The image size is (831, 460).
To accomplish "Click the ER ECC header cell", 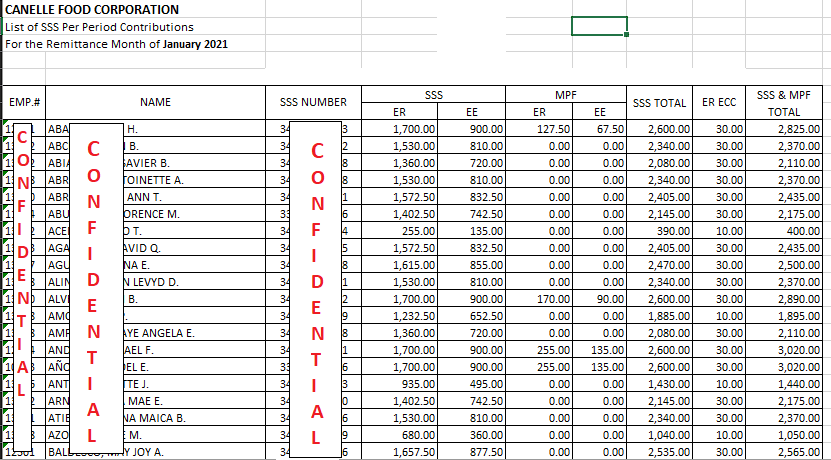I will coord(719,102).
